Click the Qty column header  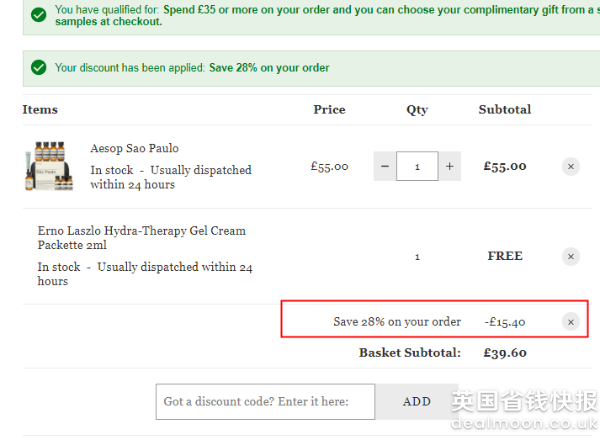[417, 110]
